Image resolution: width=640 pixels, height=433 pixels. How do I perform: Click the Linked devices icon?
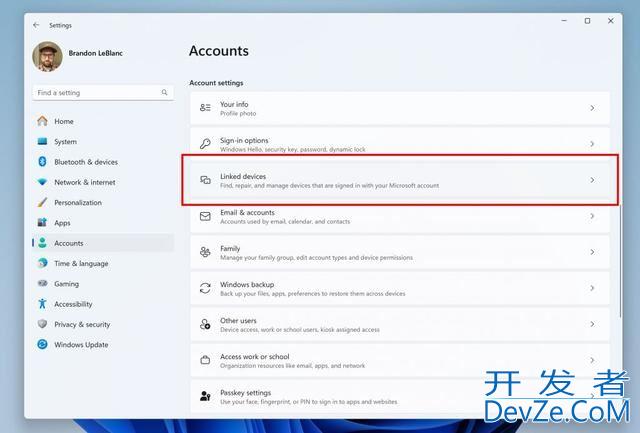coord(205,180)
